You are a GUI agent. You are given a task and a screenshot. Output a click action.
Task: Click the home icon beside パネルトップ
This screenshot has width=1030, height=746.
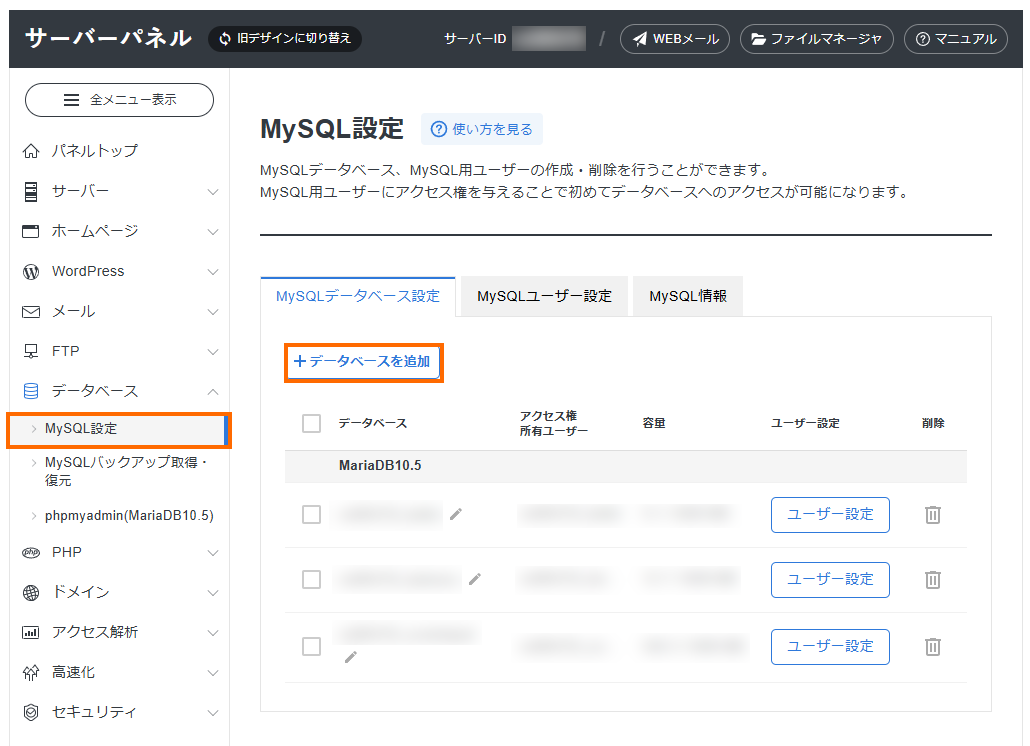31,152
